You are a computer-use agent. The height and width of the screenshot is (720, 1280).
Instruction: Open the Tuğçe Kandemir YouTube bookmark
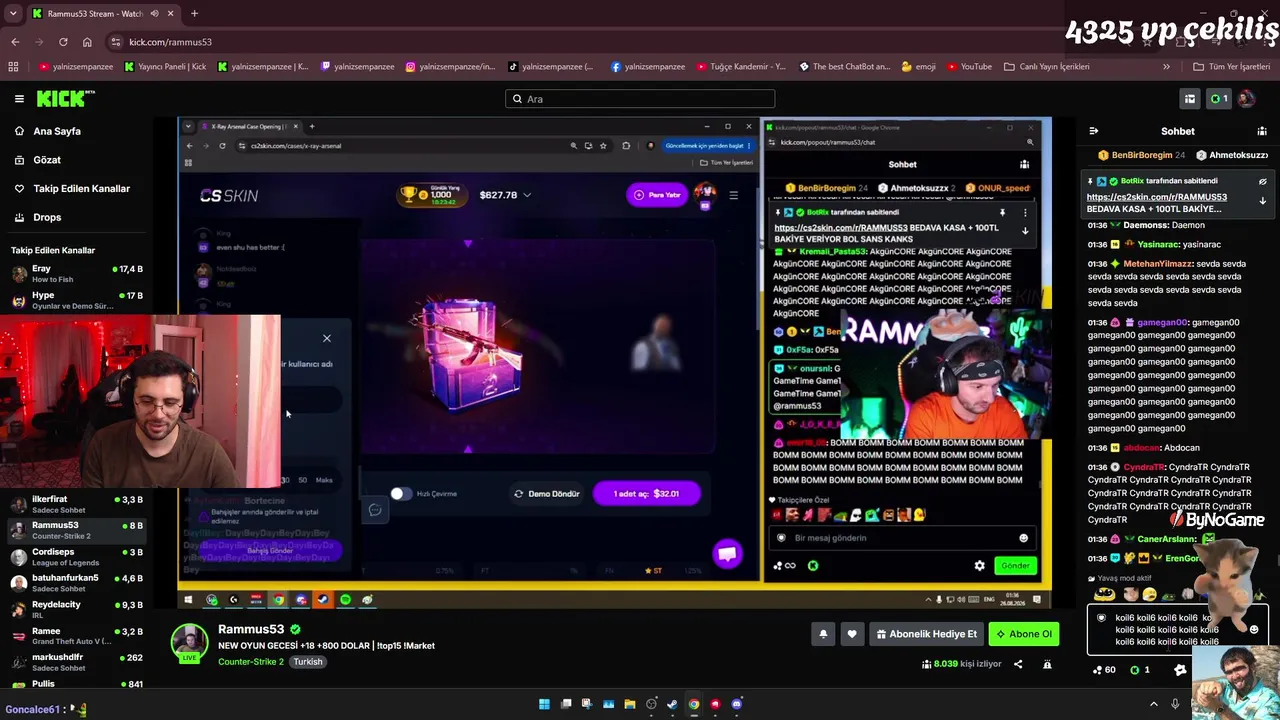tap(743, 67)
